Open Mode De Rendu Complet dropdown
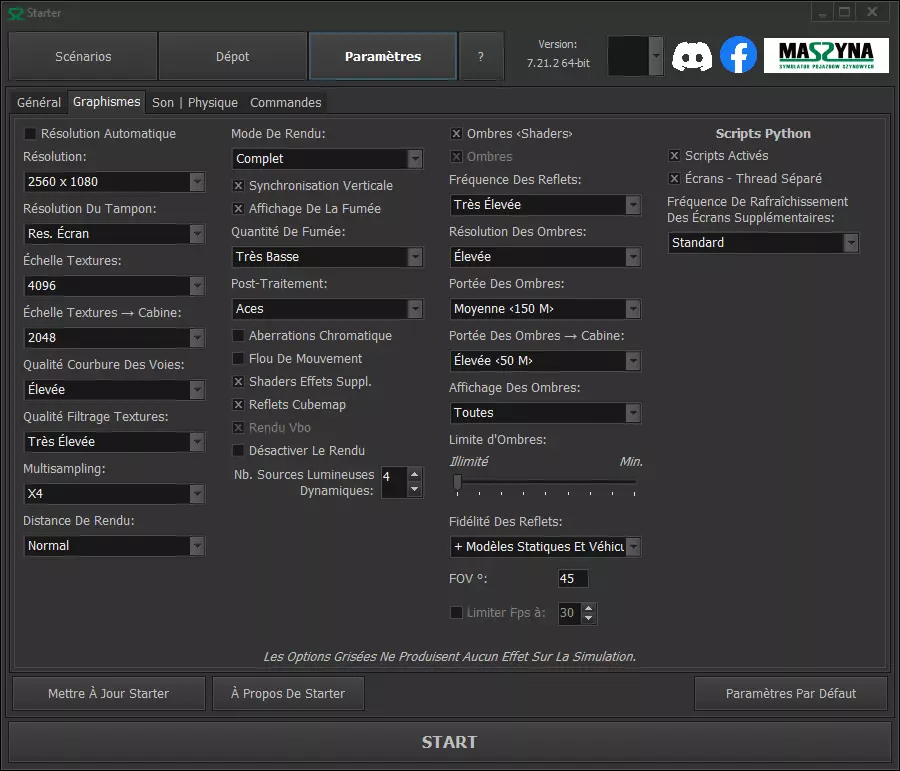Screen dimensions: 900x771 [x=327, y=159]
